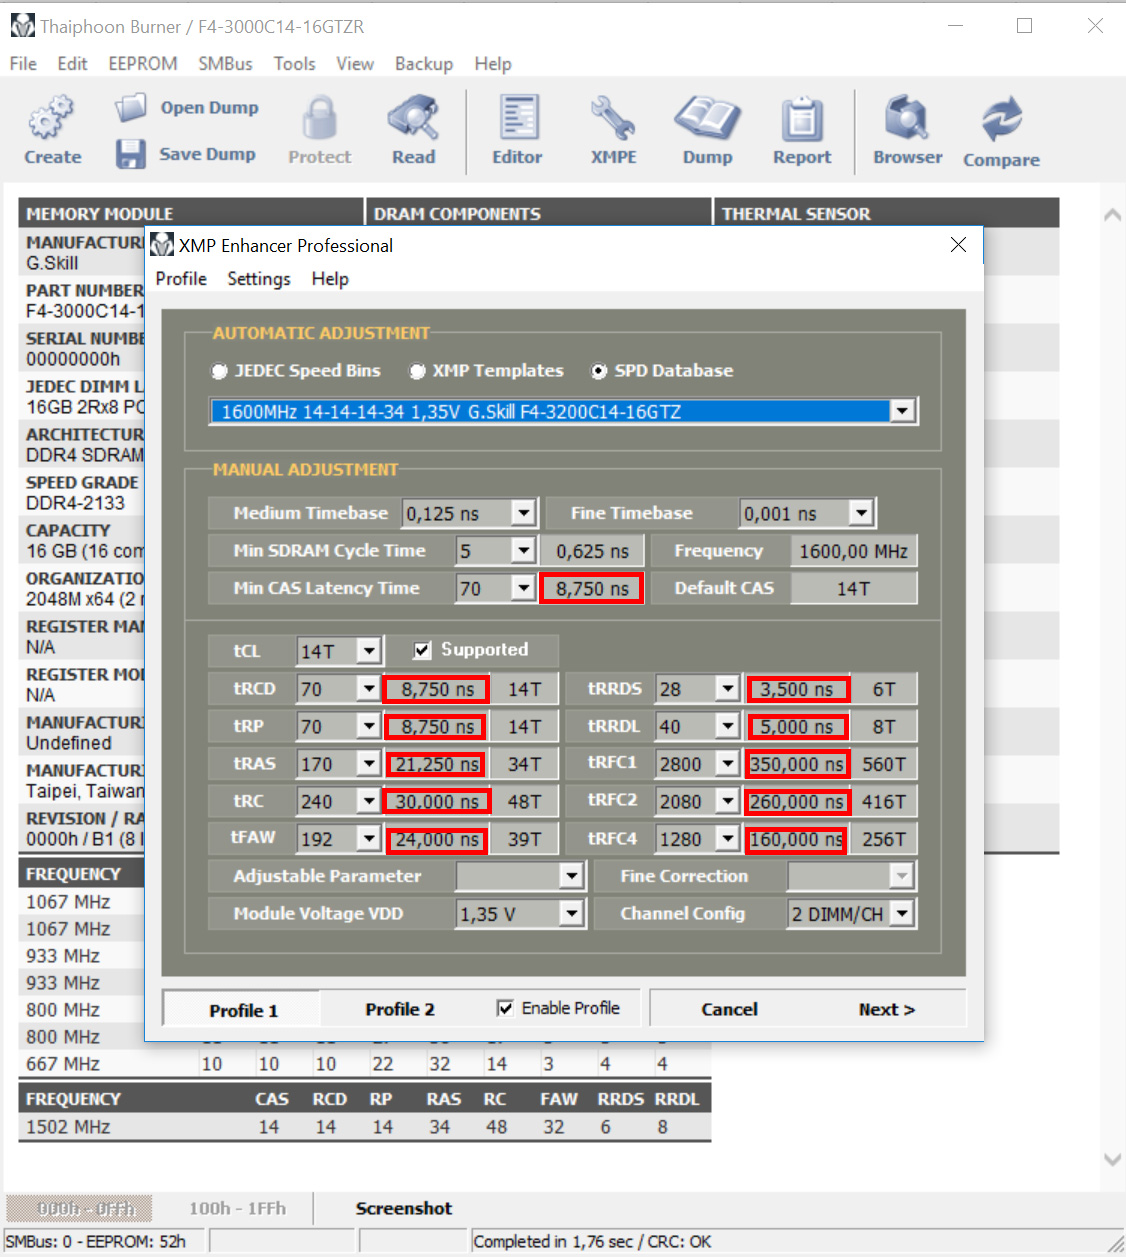1126x1257 pixels.
Task: Open the File menu in Thaiphoon Burner
Action: (23, 64)
